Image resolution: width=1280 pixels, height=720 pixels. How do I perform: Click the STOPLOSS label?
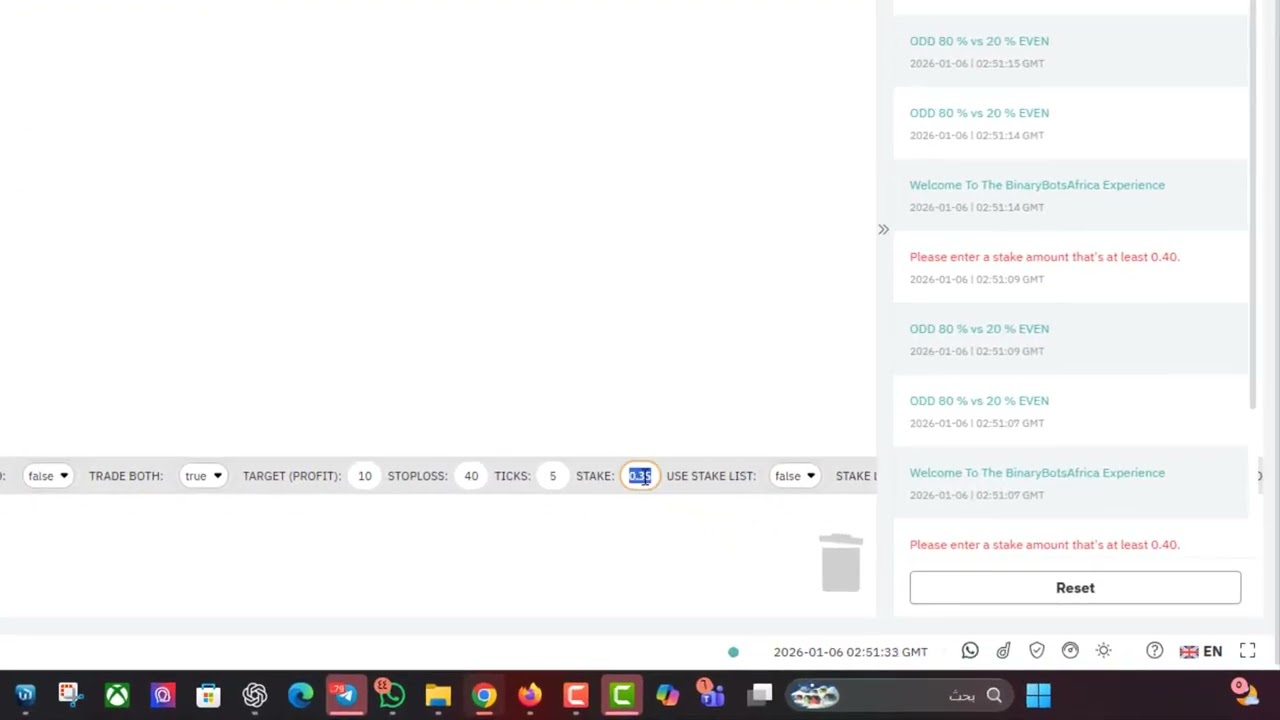coord(418,476)
